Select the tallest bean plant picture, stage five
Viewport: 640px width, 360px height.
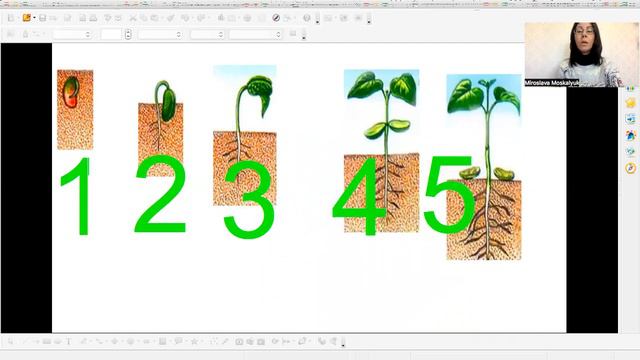484,167
